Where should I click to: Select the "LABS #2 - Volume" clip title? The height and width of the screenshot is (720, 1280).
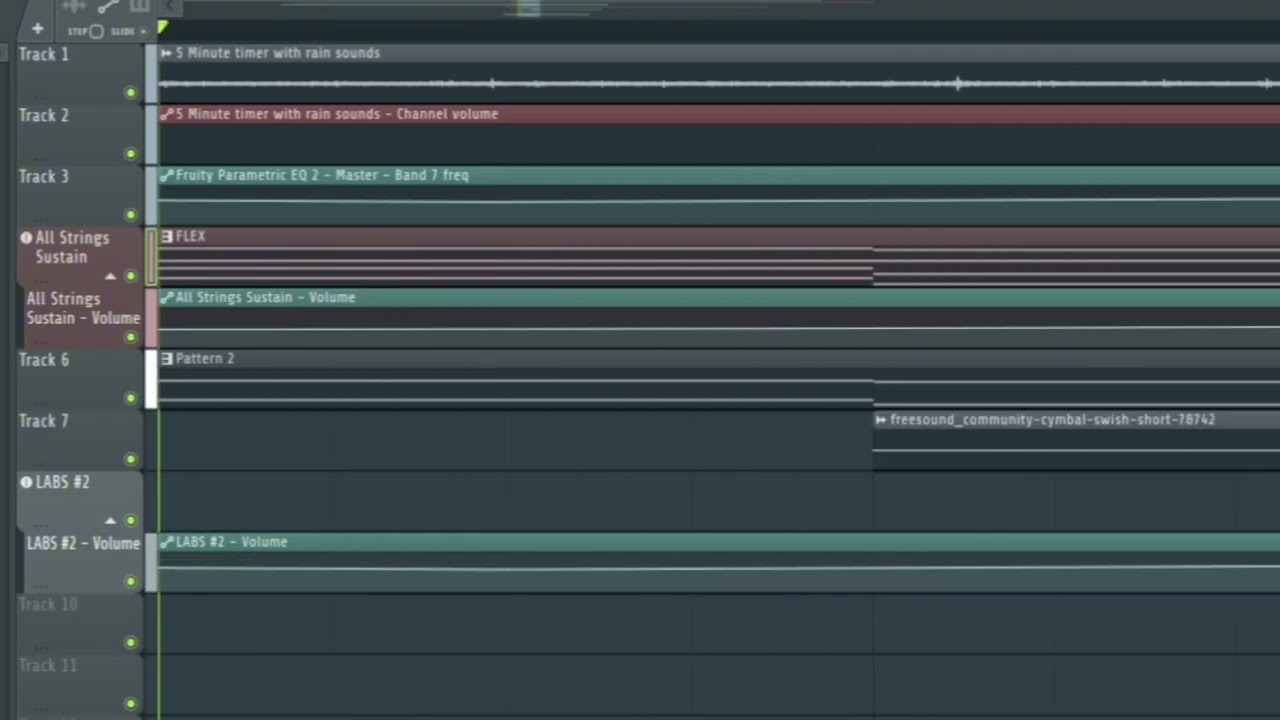(232, 542)
